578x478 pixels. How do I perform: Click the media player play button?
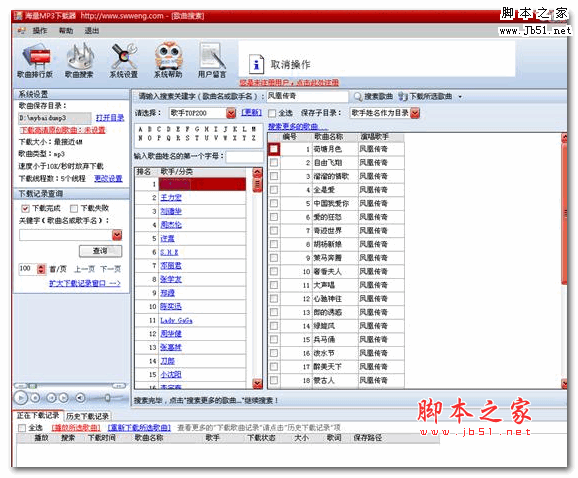(x=21, y=398)
